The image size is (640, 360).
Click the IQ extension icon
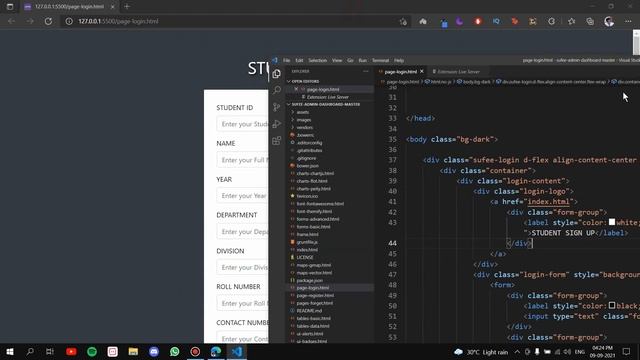click(496, 21)
